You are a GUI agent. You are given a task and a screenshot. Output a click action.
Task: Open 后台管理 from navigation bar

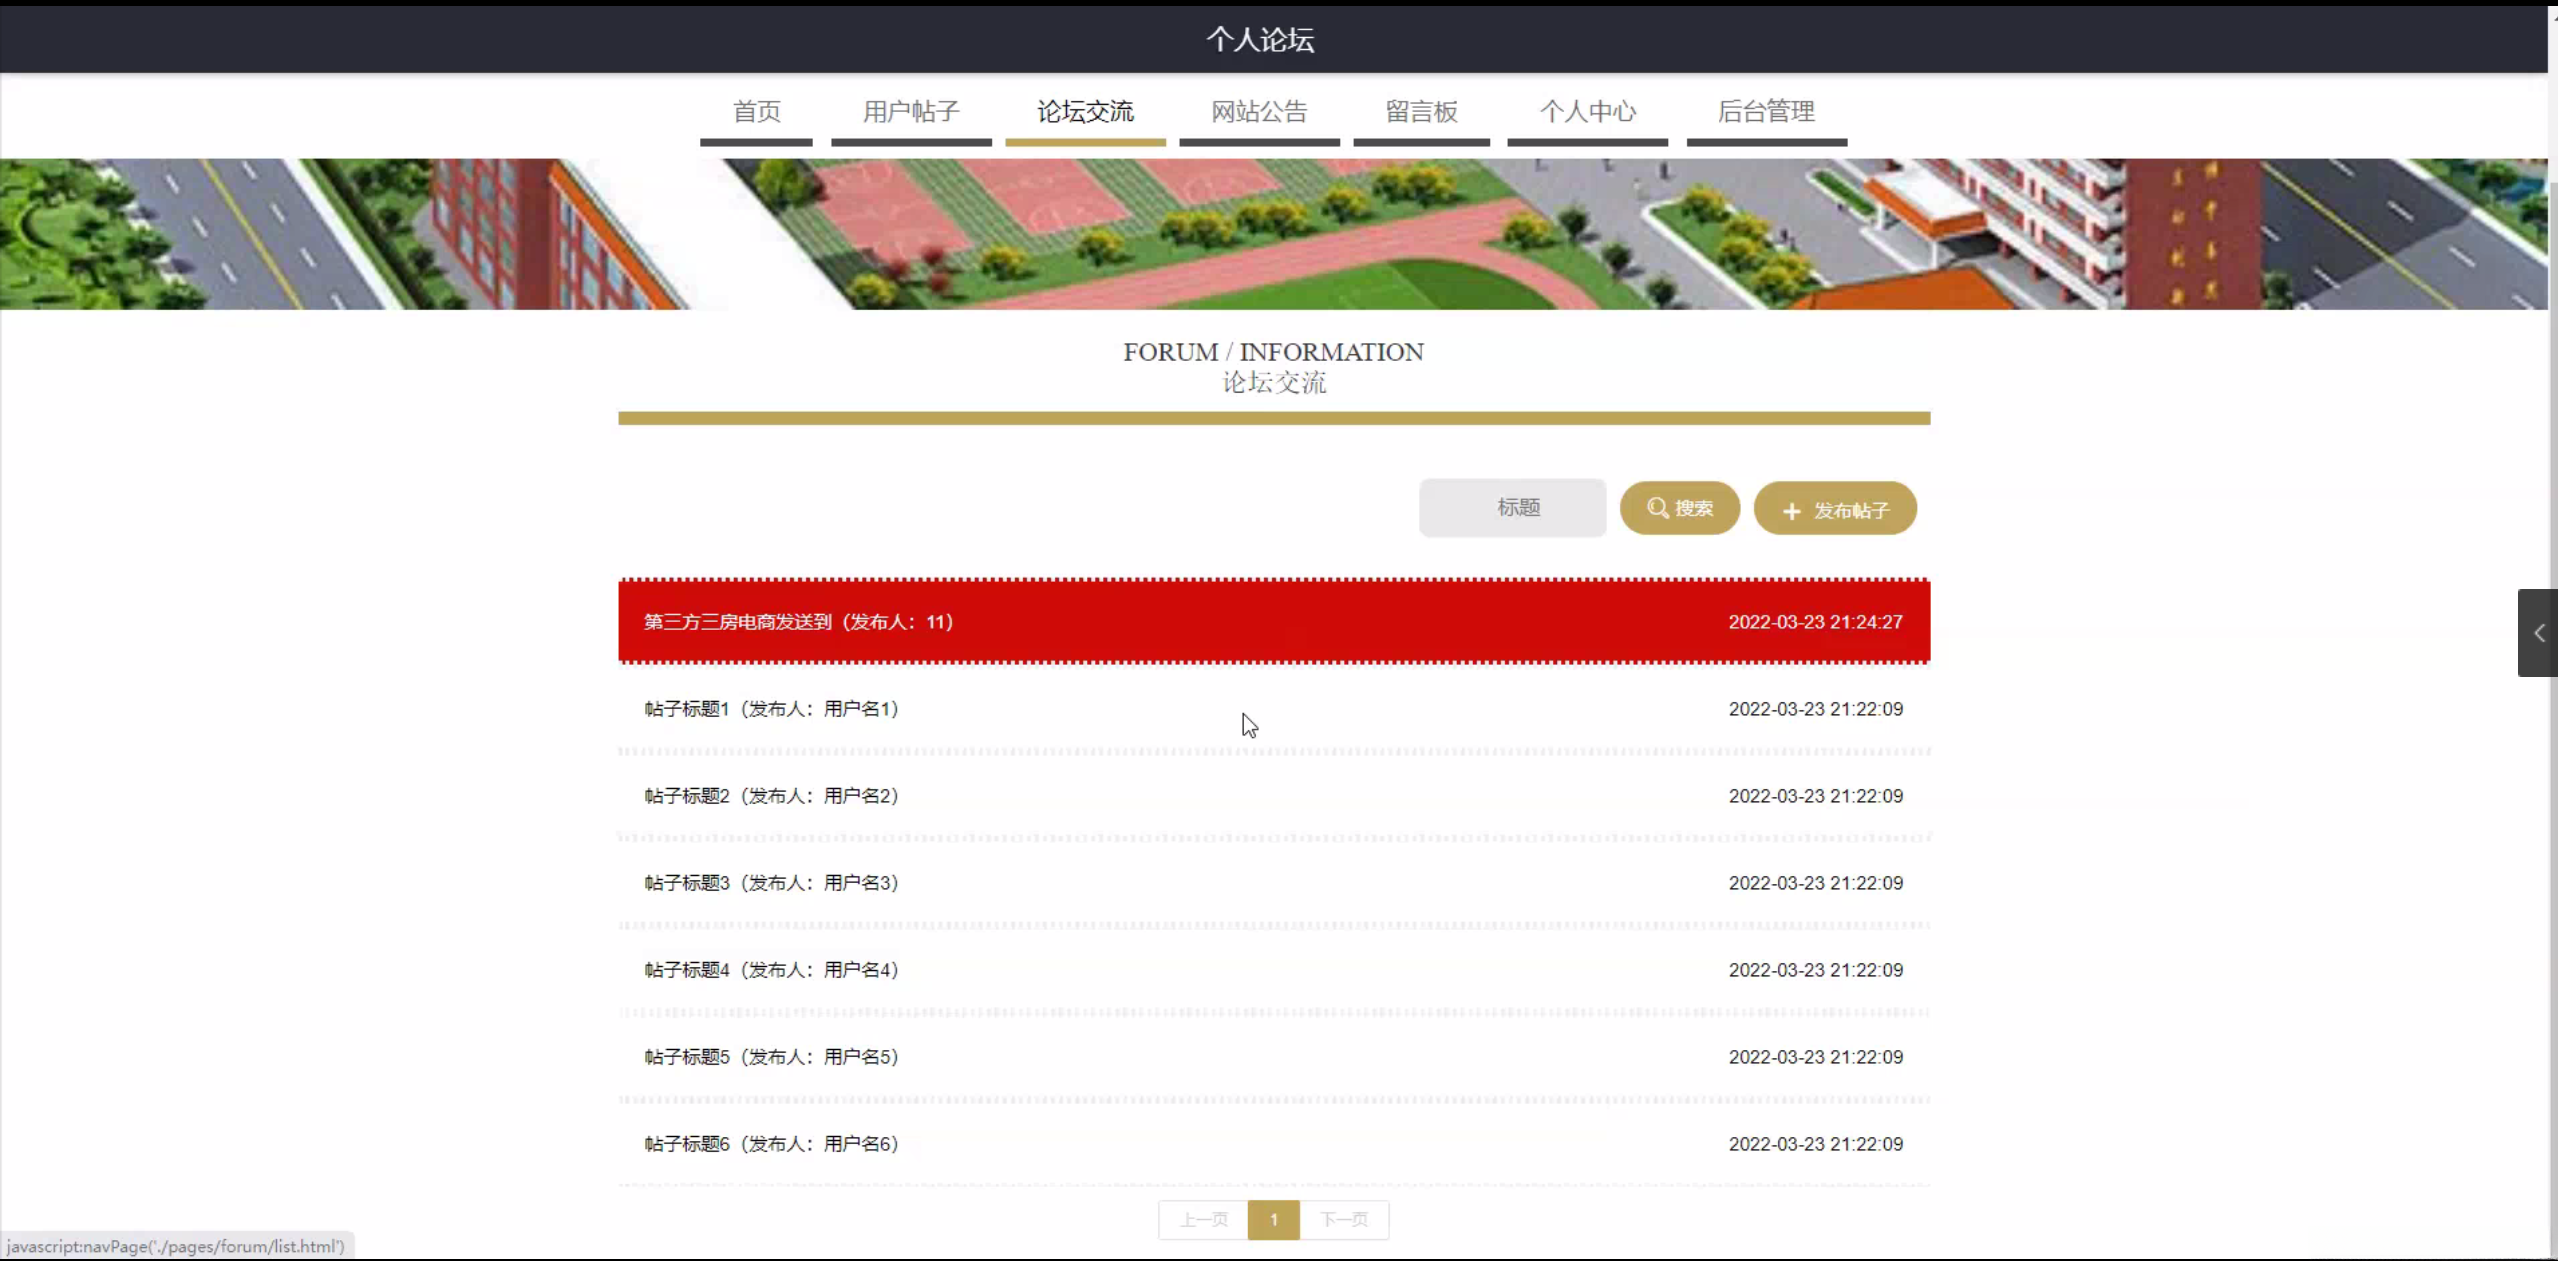1765,112
